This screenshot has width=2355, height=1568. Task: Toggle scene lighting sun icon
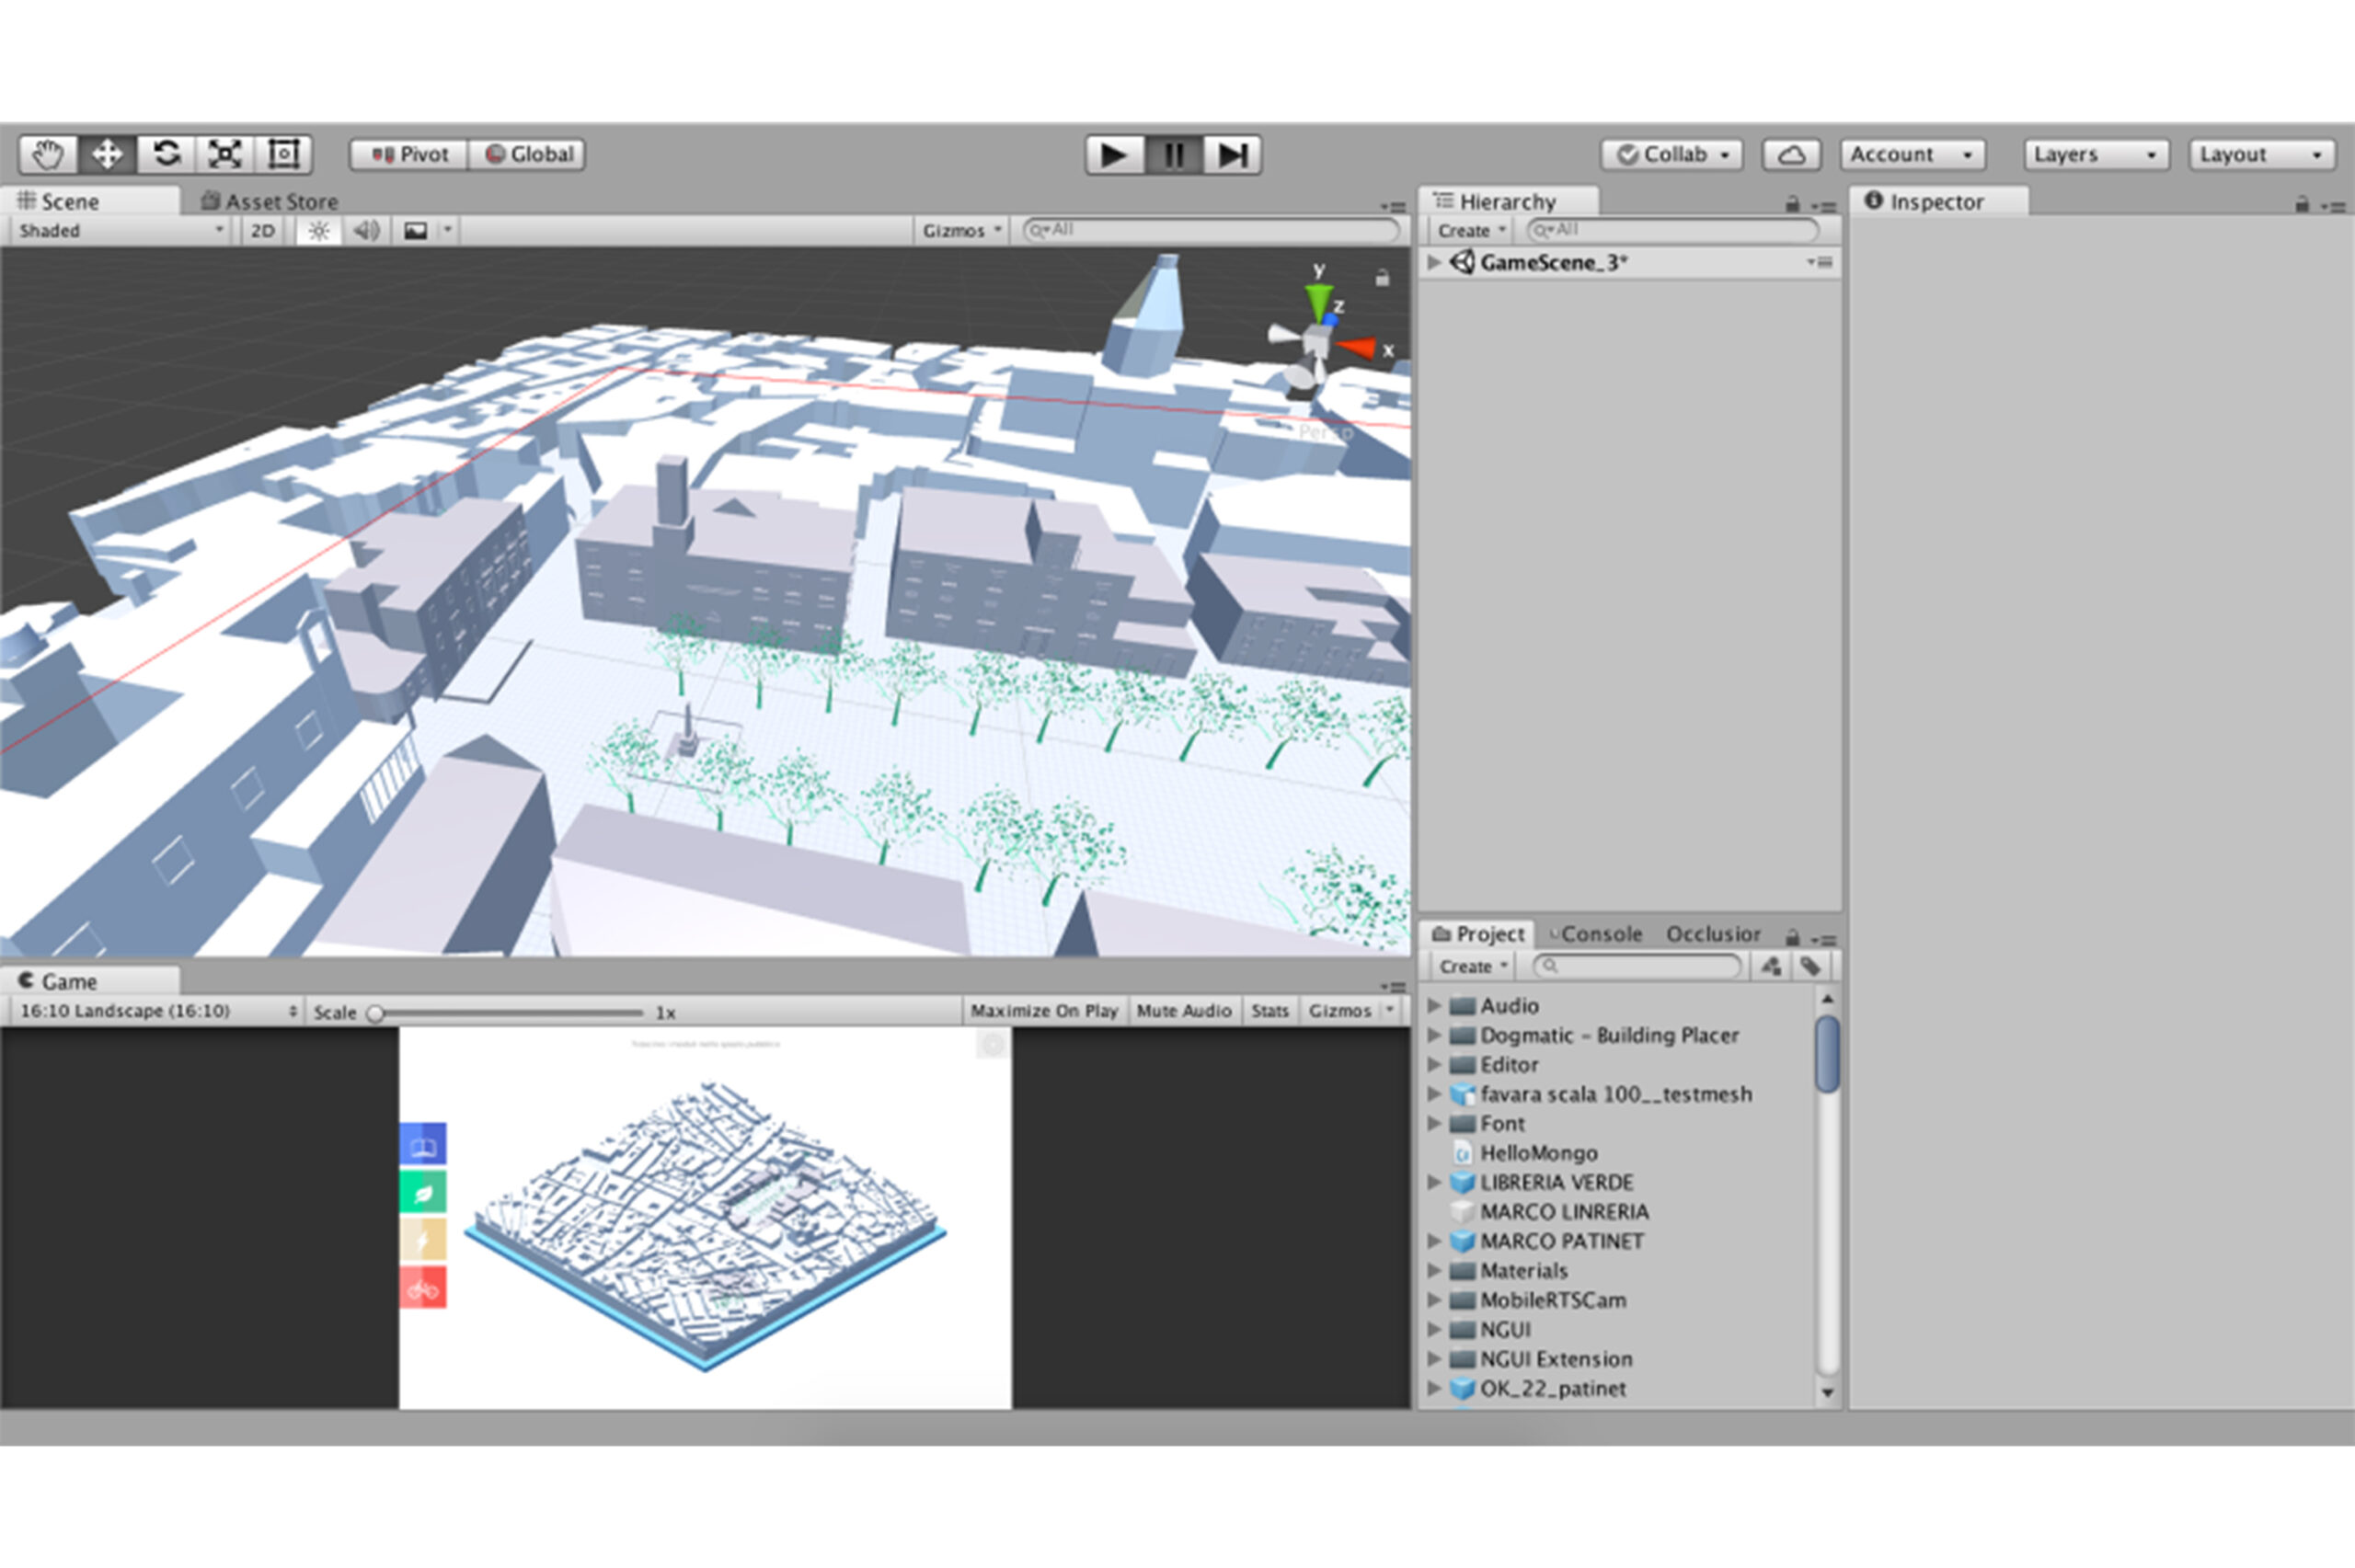coord(318,231)
